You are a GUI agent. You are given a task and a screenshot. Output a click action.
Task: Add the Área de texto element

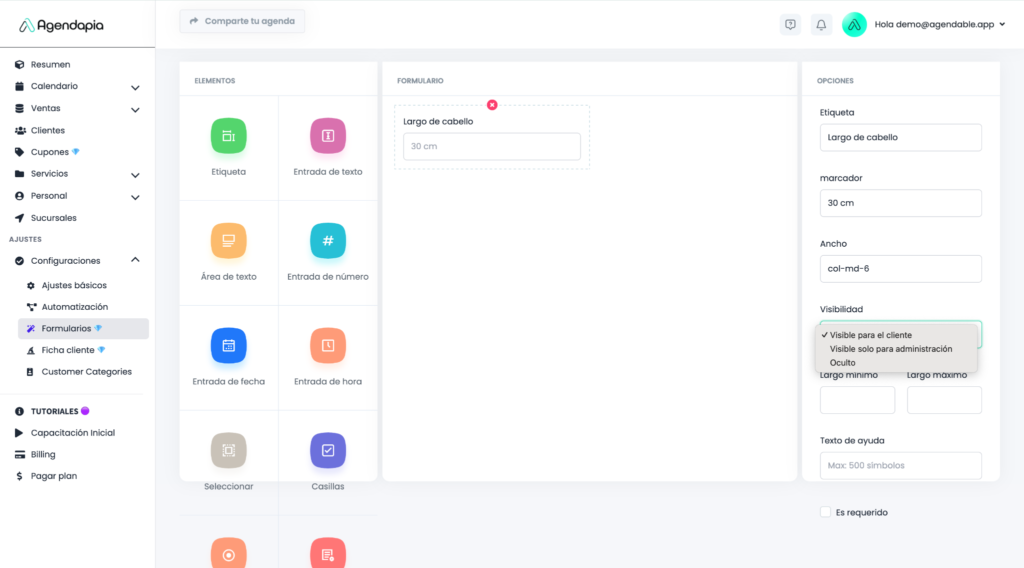[228, 241]
